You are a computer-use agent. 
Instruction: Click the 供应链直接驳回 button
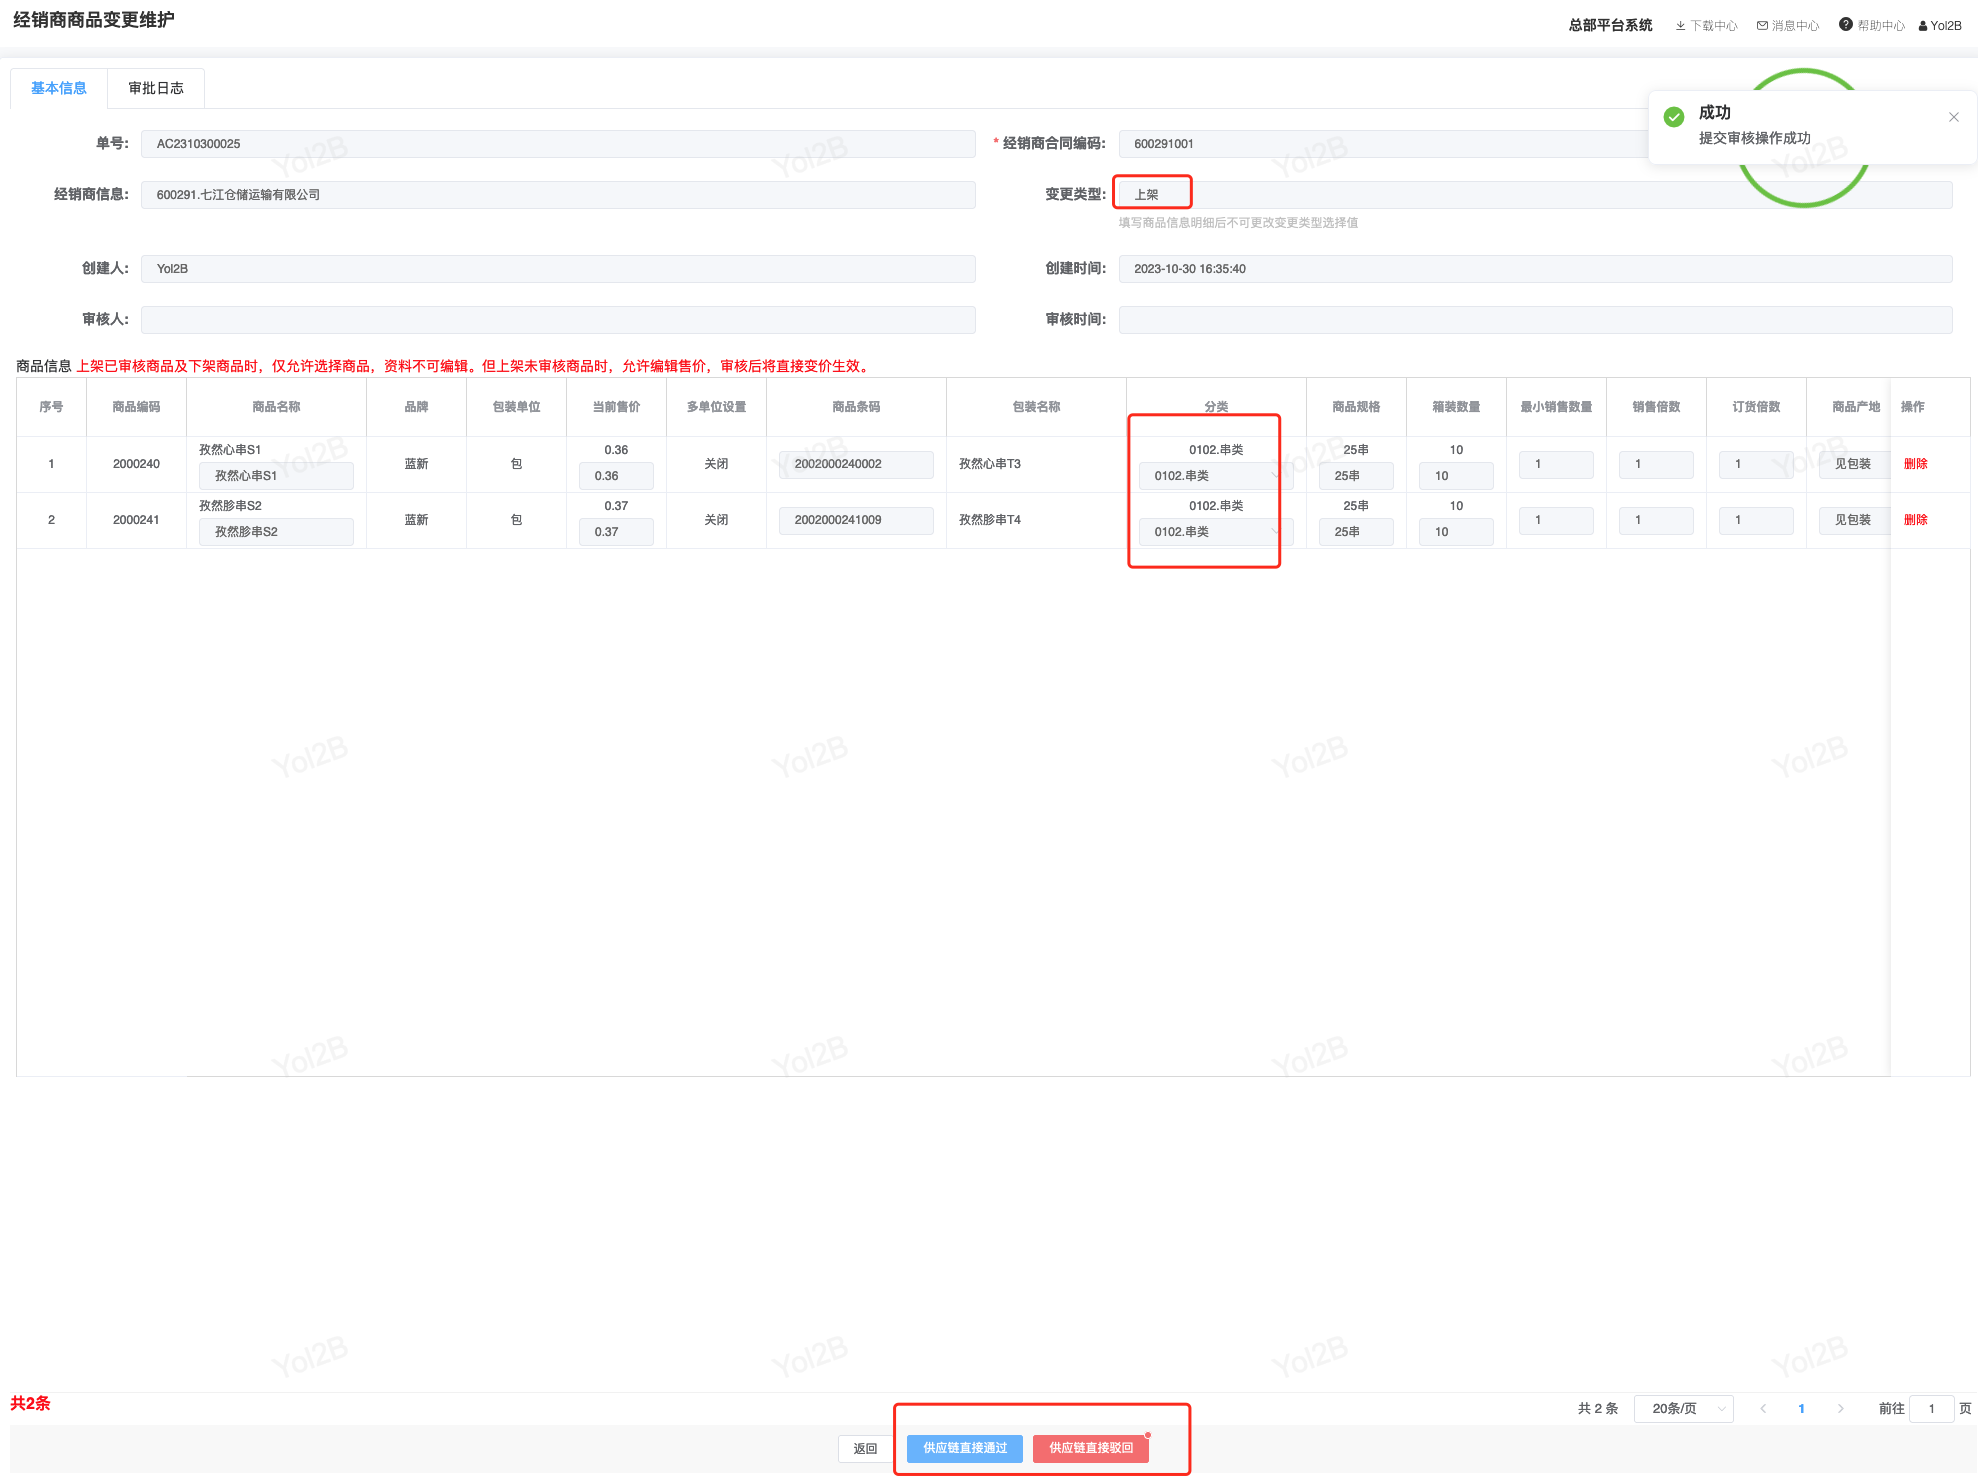tap(1090, 1447)
